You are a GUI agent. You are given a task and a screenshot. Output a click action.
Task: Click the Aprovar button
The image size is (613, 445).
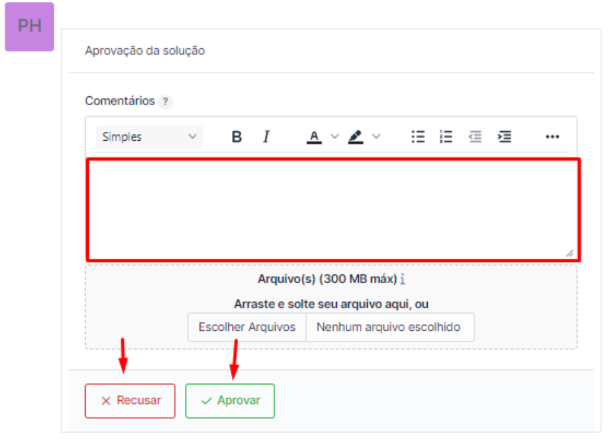[230, 400]
